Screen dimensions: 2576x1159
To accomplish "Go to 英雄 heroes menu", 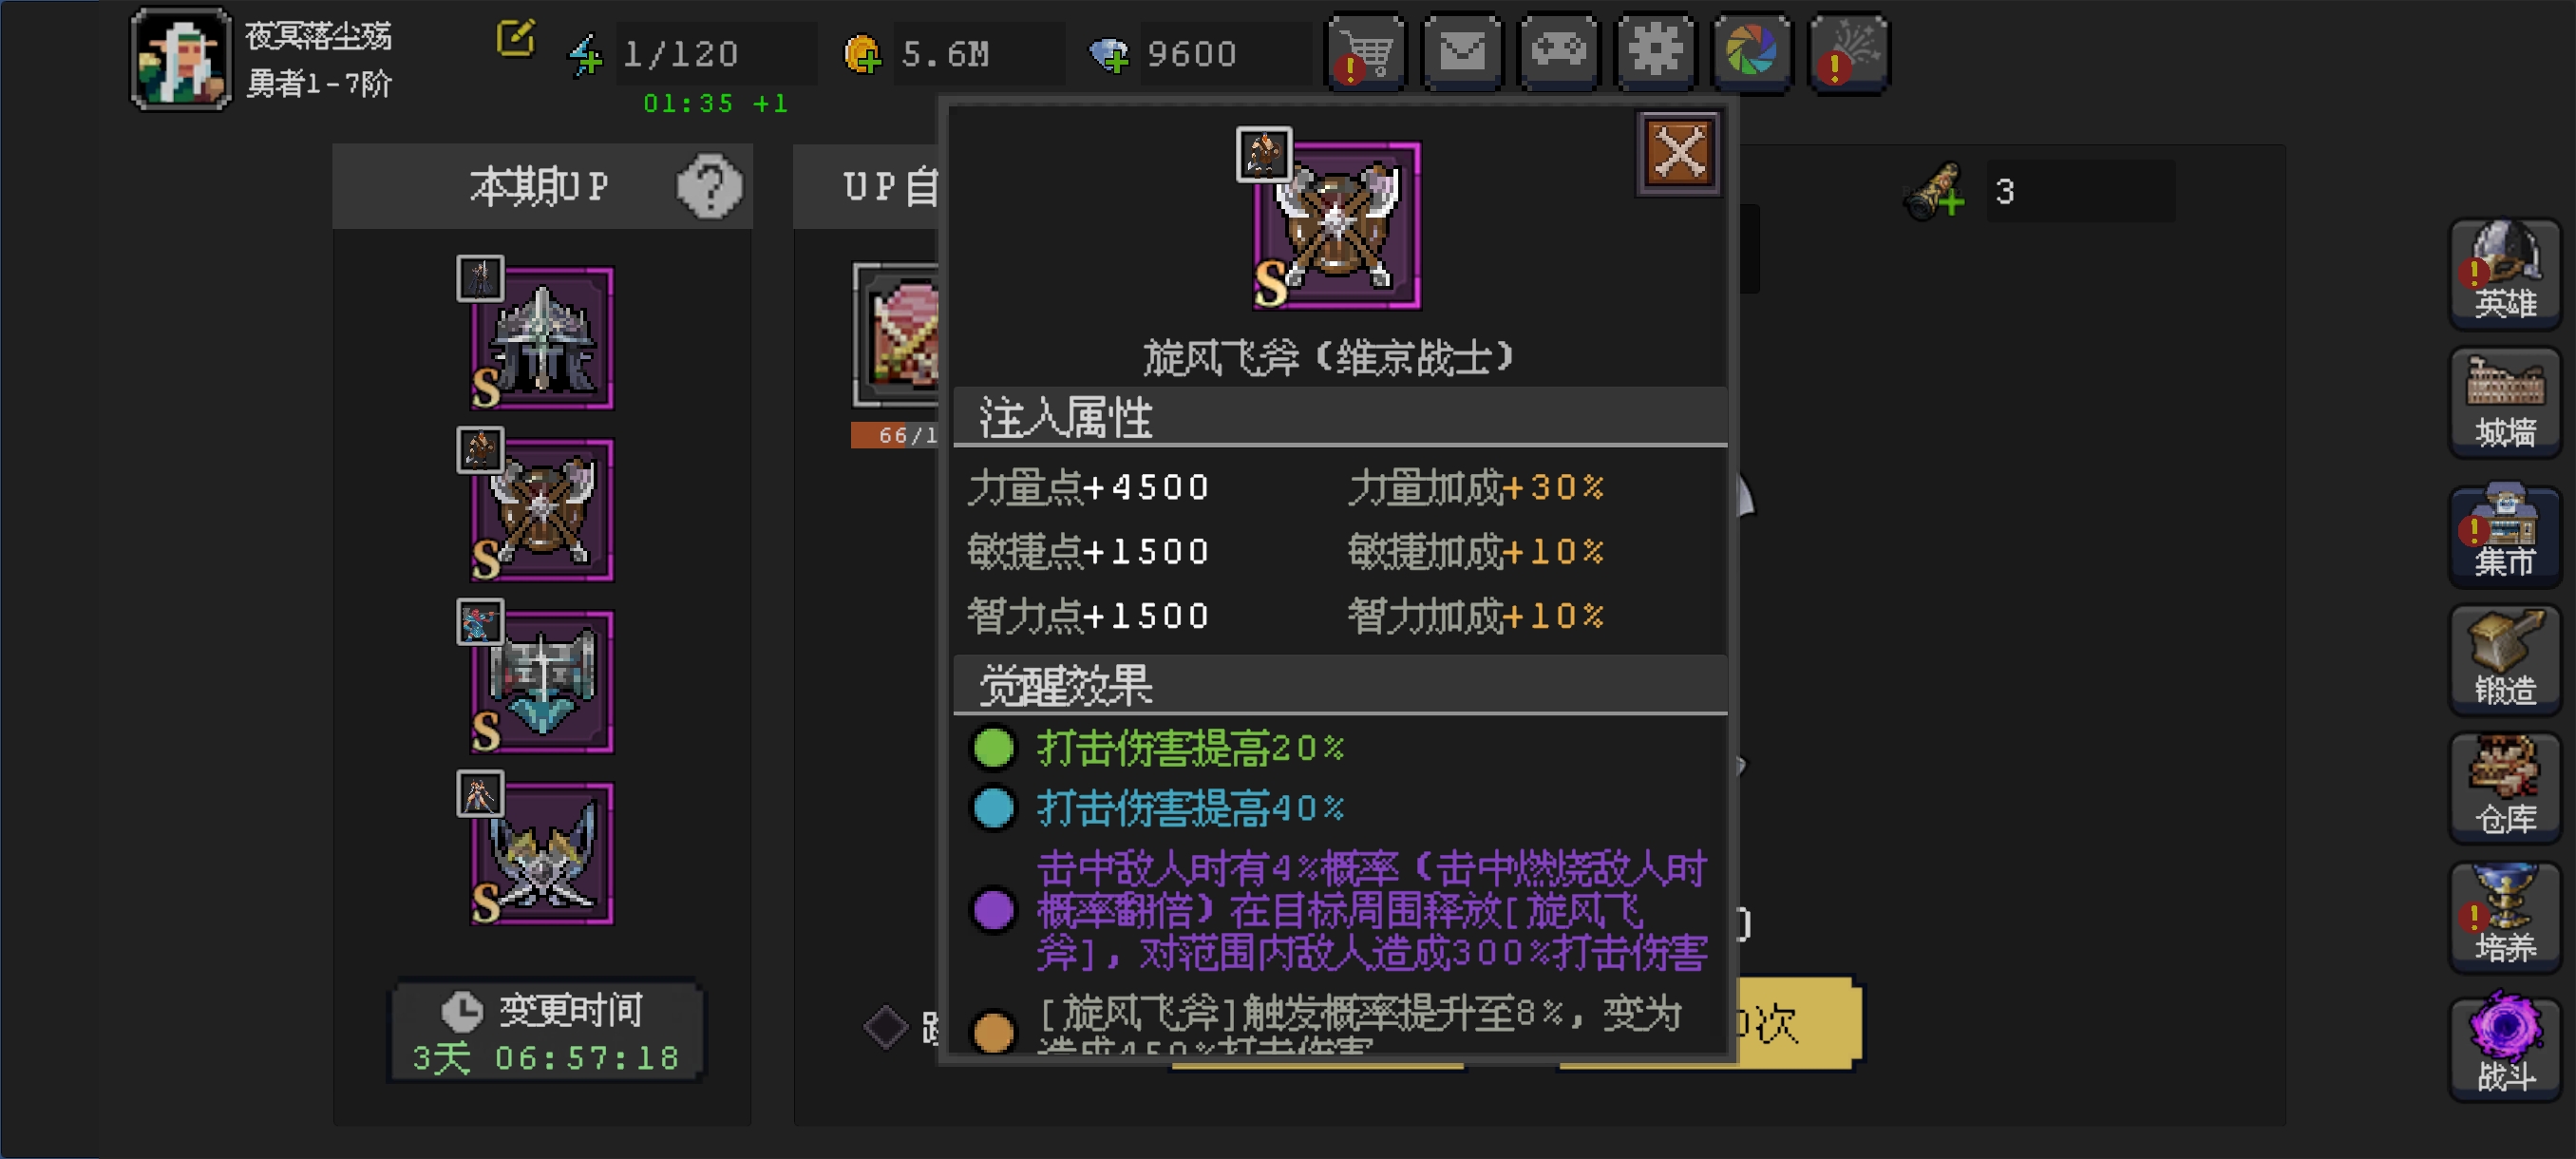I will pyautogui.click(x=2505, y=273).
